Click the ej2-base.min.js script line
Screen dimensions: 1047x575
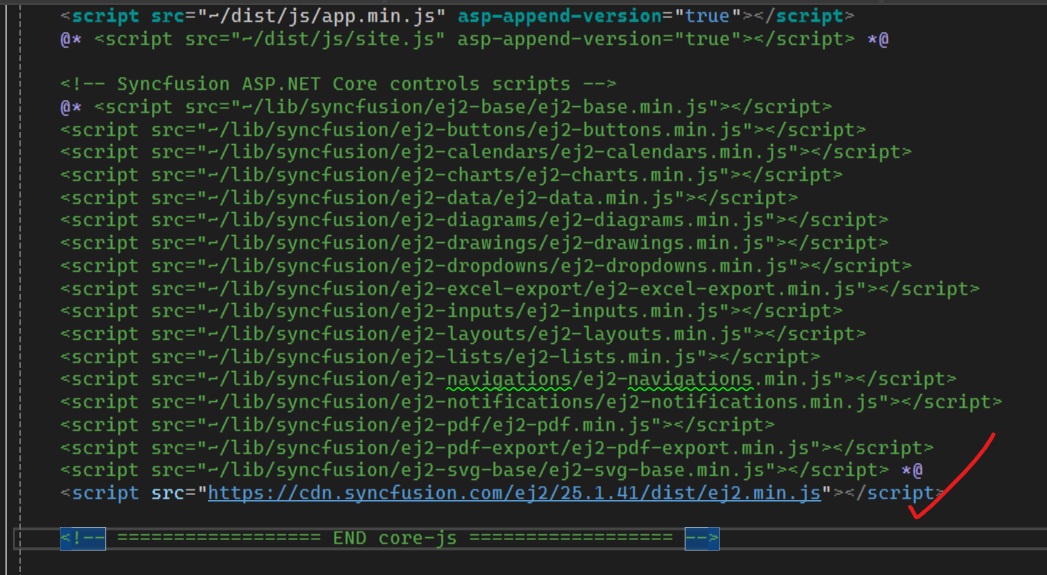point(446,107)
